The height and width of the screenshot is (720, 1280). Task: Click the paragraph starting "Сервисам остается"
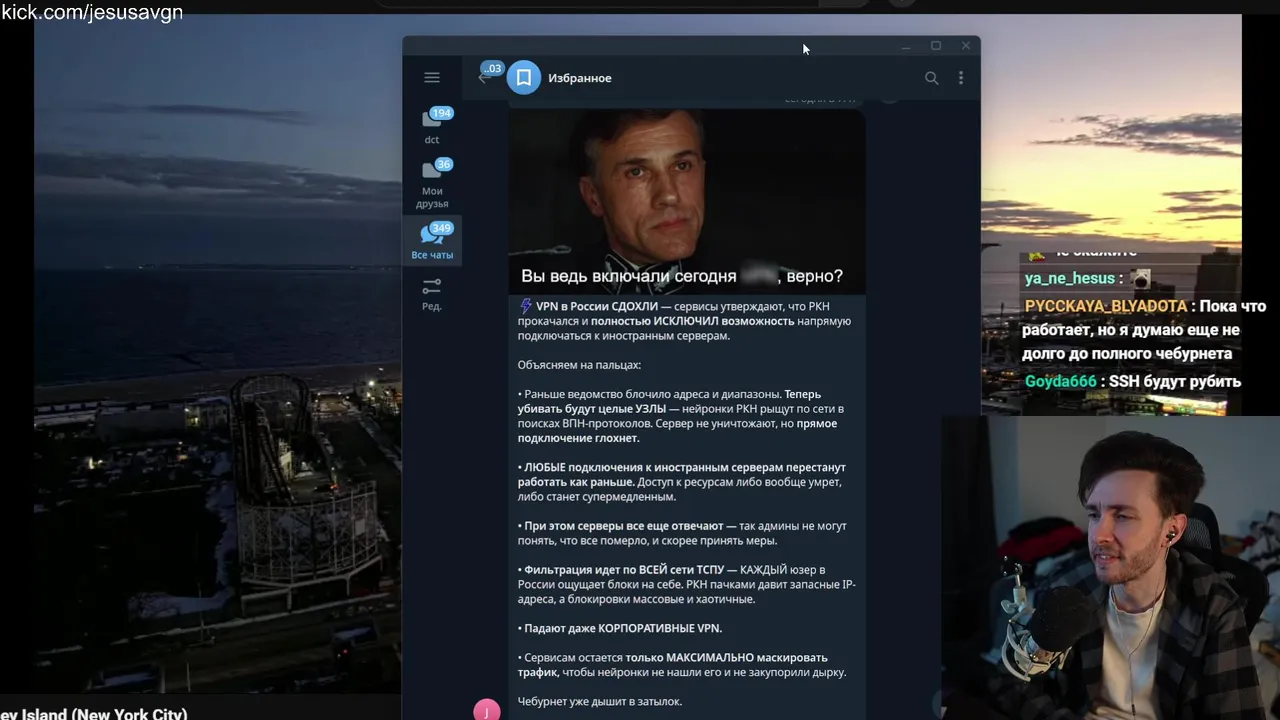(682, 665)
